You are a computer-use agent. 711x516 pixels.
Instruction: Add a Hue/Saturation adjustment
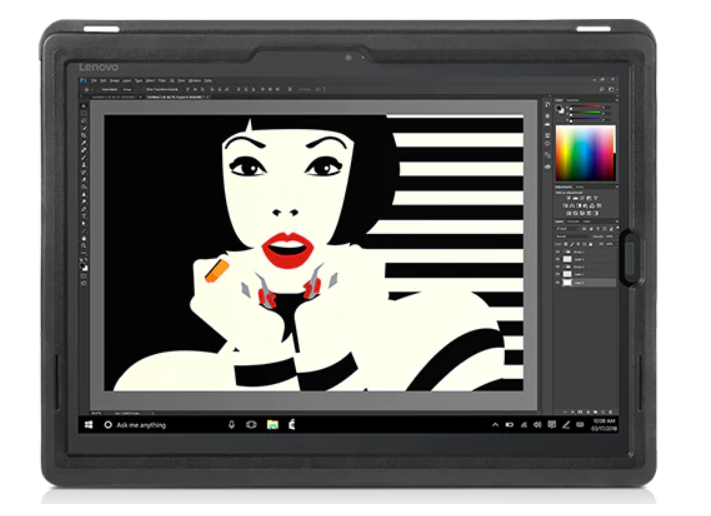[565, 206]
